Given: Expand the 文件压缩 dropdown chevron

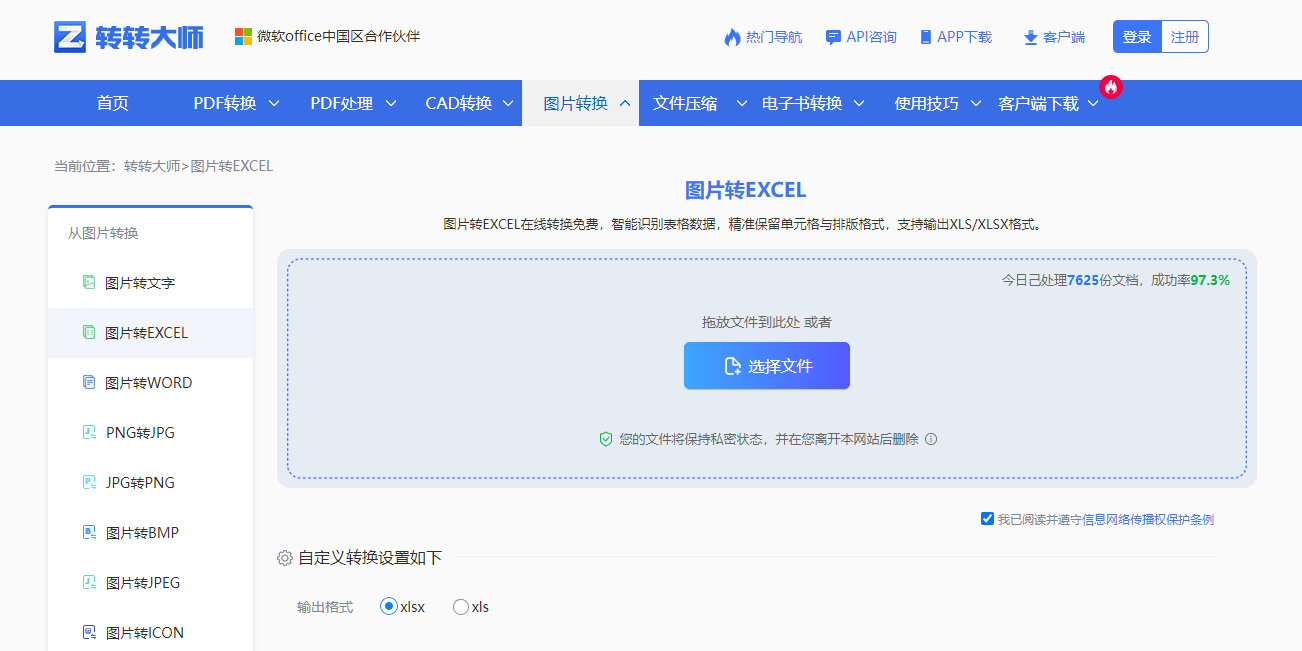Looking at the screenshot, I should pos(742,103).
